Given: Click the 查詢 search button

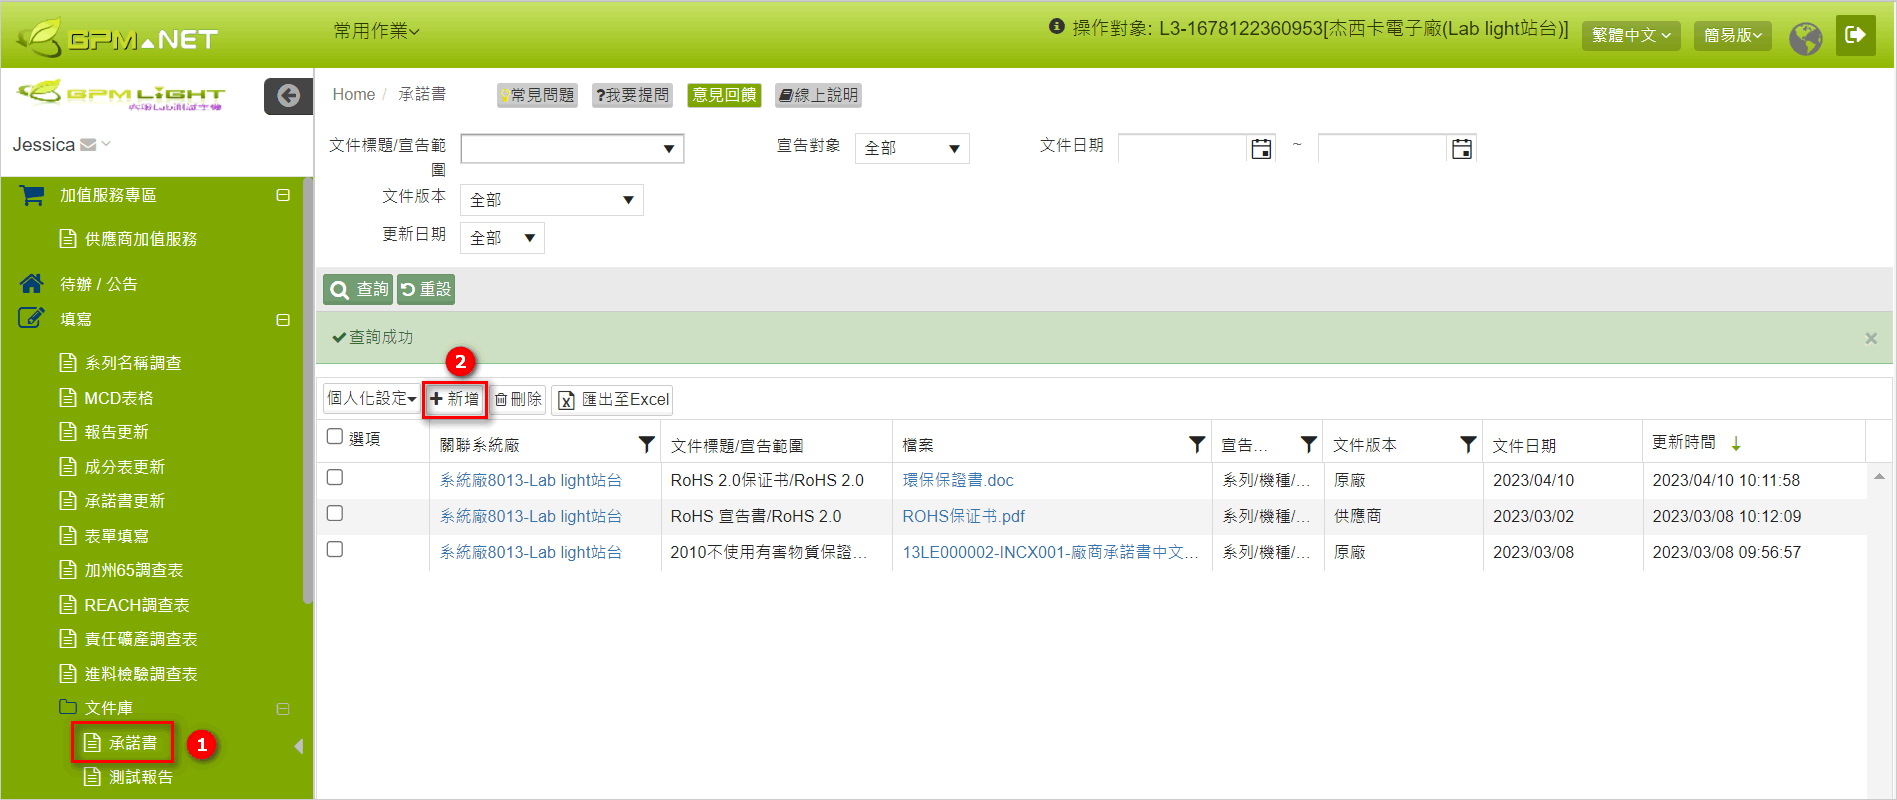Looking at the screenshot, I should pyautogui.click(x=358, y=290).
